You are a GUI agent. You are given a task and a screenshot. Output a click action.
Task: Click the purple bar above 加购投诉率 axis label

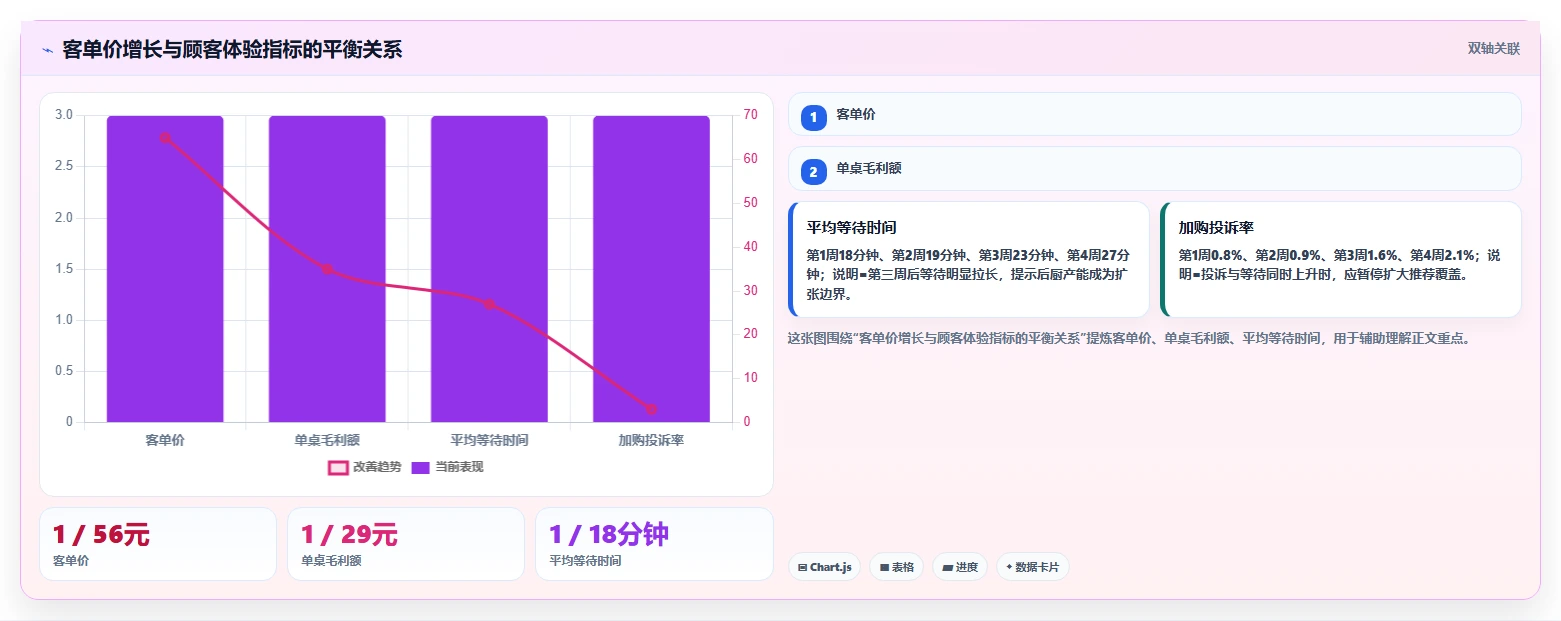651,269
